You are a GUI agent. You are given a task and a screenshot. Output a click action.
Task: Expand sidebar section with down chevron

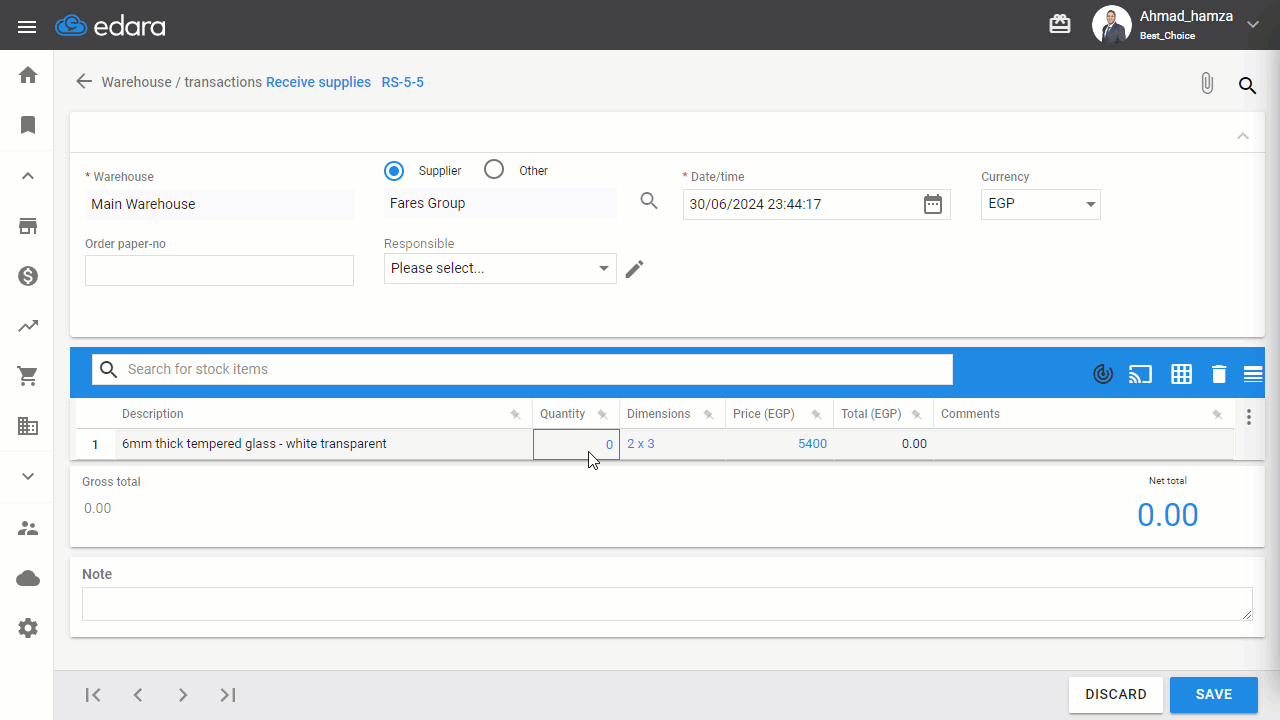pos(28,476)
